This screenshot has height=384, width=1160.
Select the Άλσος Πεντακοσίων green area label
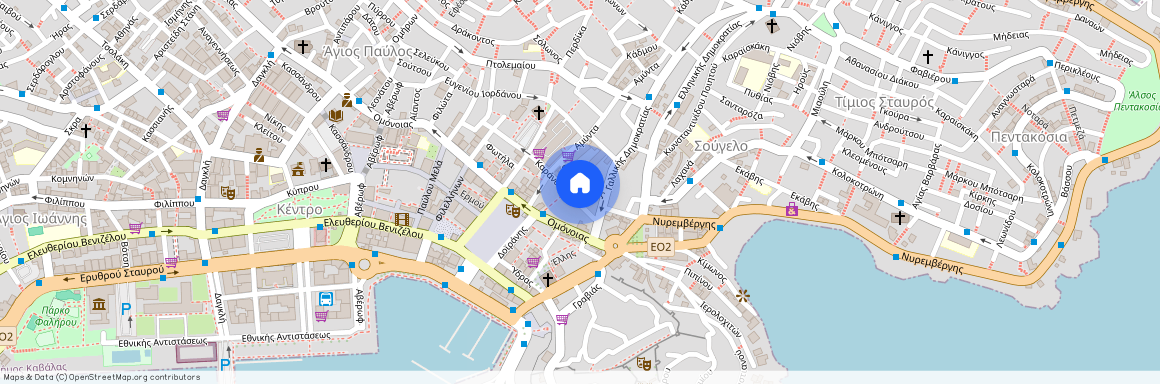click(x=1138, y=101)
